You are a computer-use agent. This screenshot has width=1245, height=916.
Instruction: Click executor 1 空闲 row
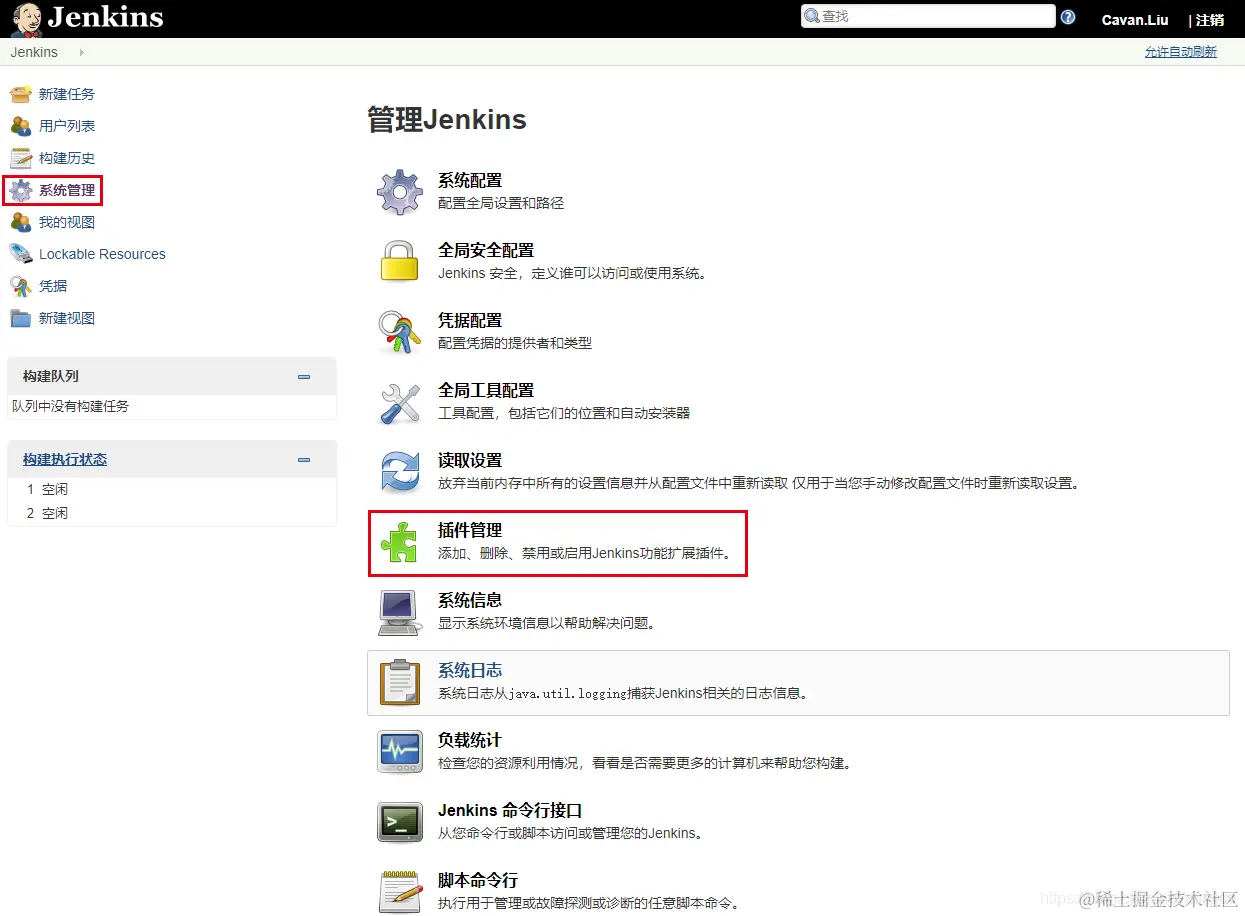(172, 489)
